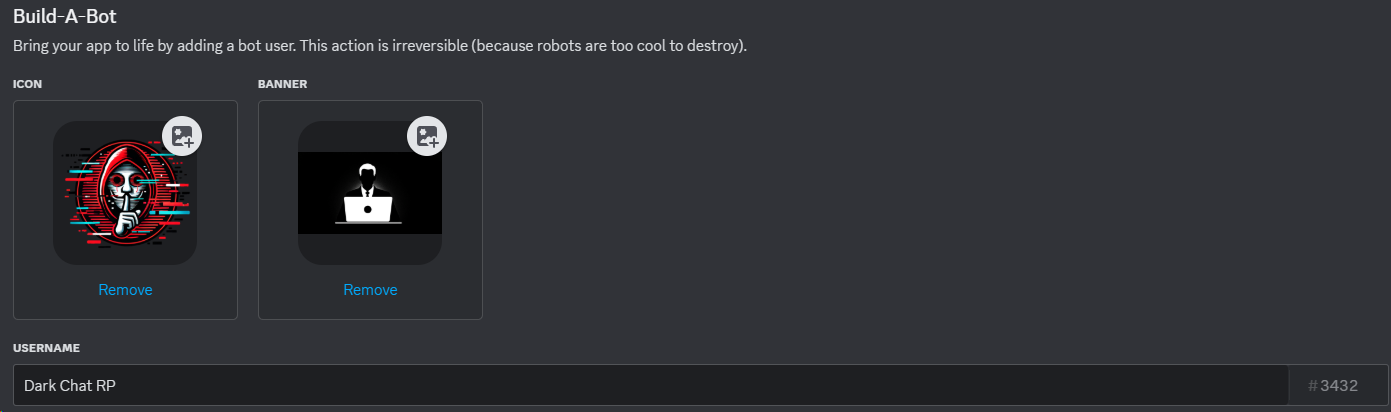Click the upload image icon on the banner
The width and height of the screenshot is (1391, 412).
pyautogui.click(x=427, y=137)
